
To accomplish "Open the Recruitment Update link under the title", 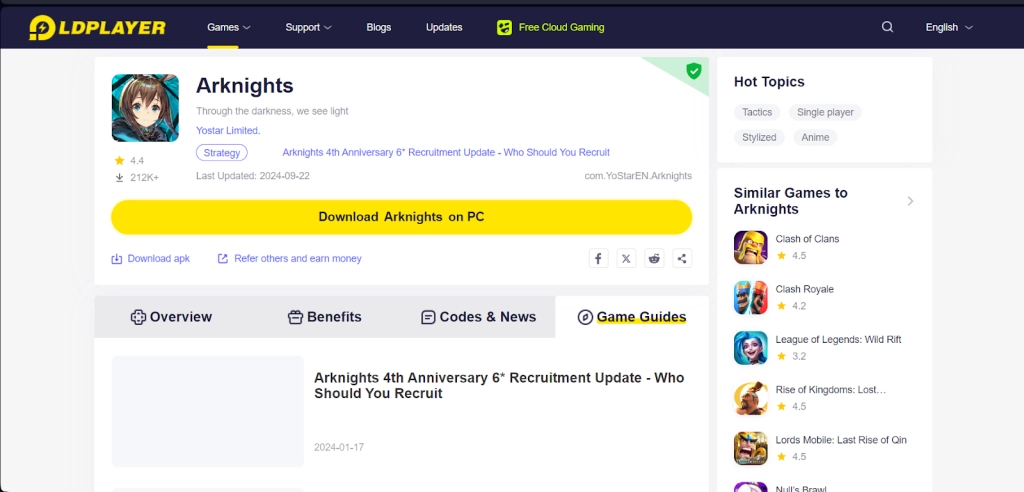I will 446,152.
